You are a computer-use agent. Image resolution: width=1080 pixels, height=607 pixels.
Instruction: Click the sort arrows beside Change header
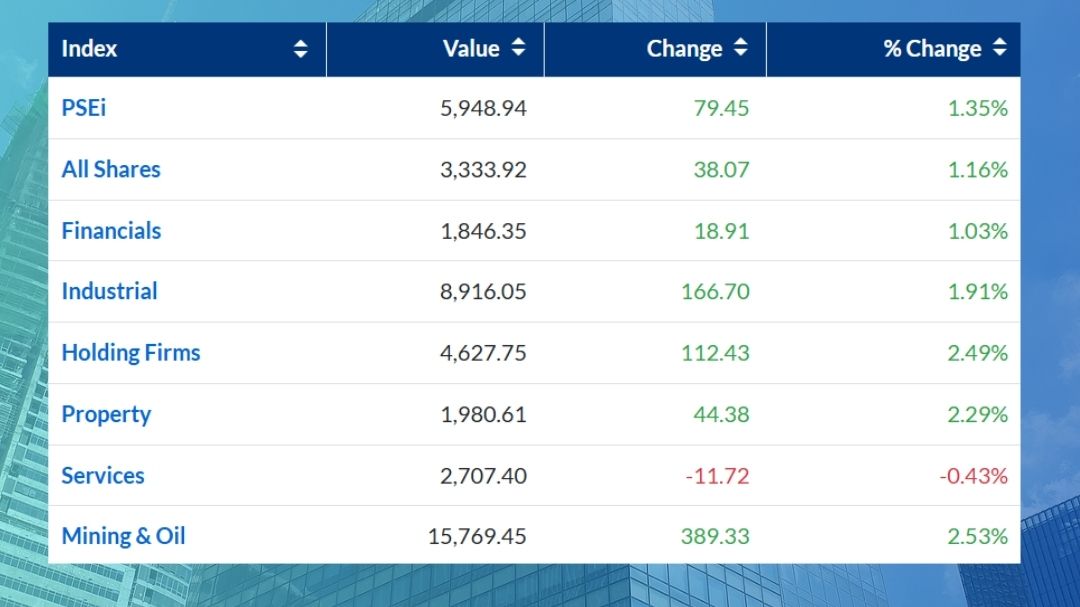pyautogui.click(x=740, y=48)
